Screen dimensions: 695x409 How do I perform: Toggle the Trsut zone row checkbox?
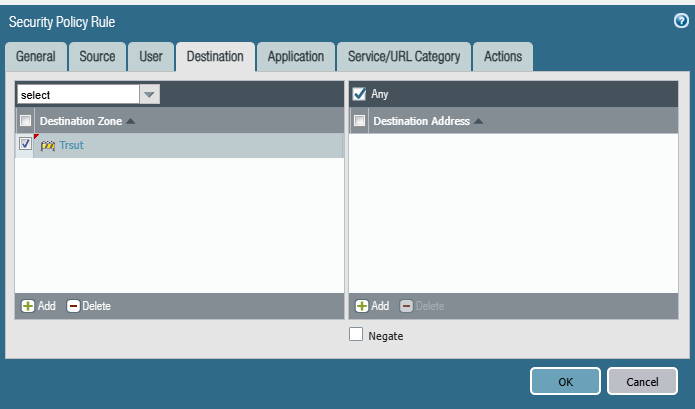point(25,144)
